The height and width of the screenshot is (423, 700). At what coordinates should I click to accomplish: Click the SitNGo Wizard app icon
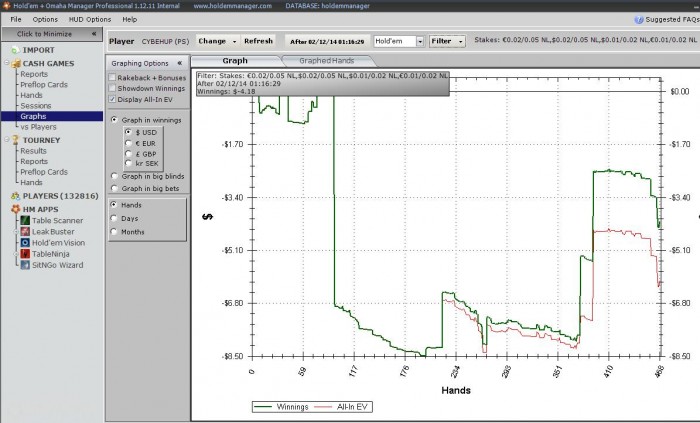pos(25,265)
